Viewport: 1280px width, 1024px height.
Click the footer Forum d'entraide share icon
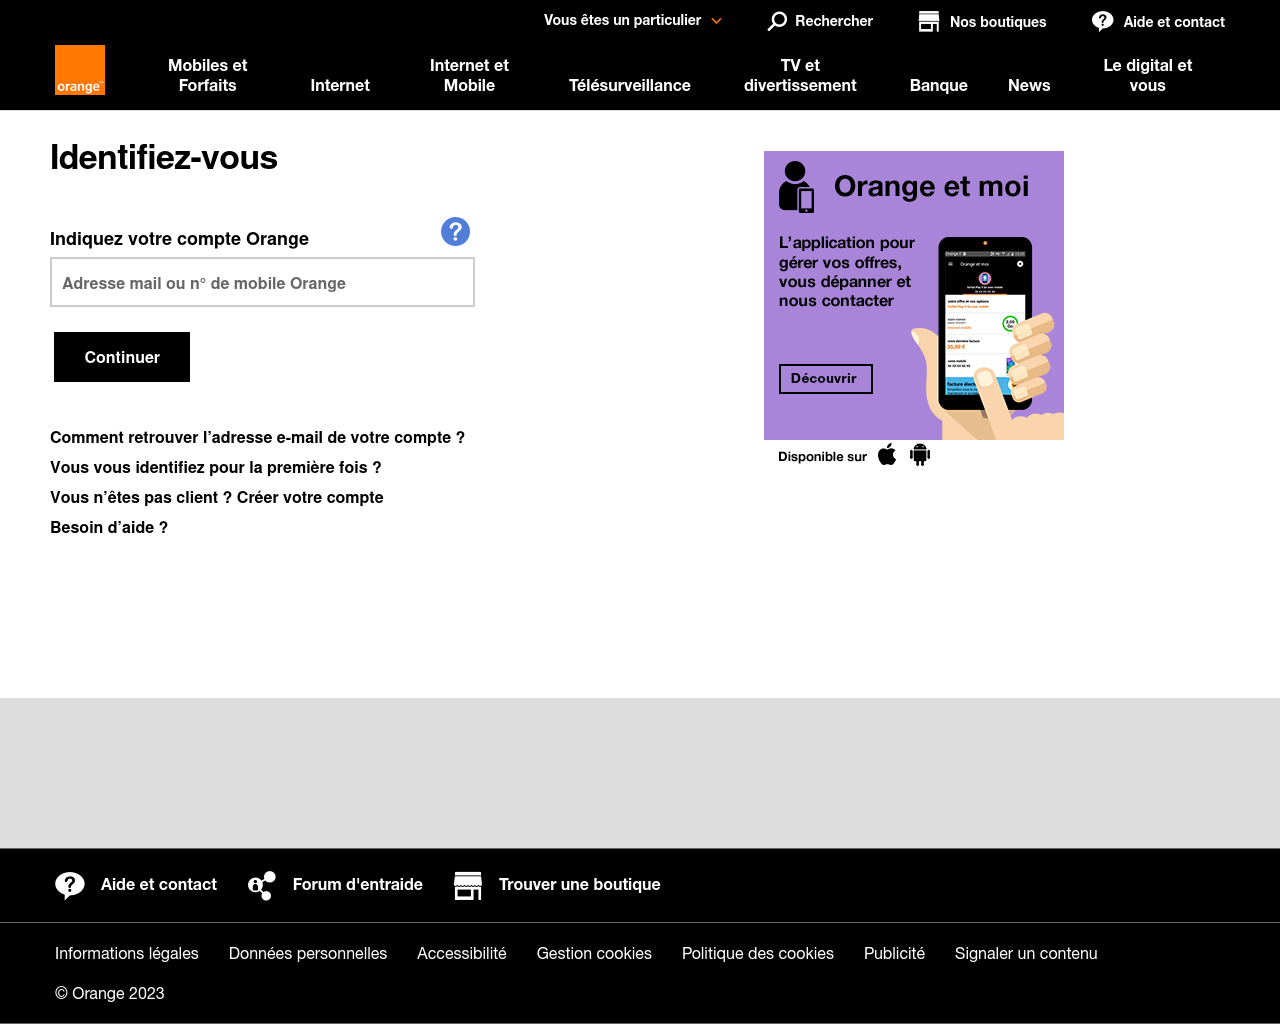tap(262, 885)
